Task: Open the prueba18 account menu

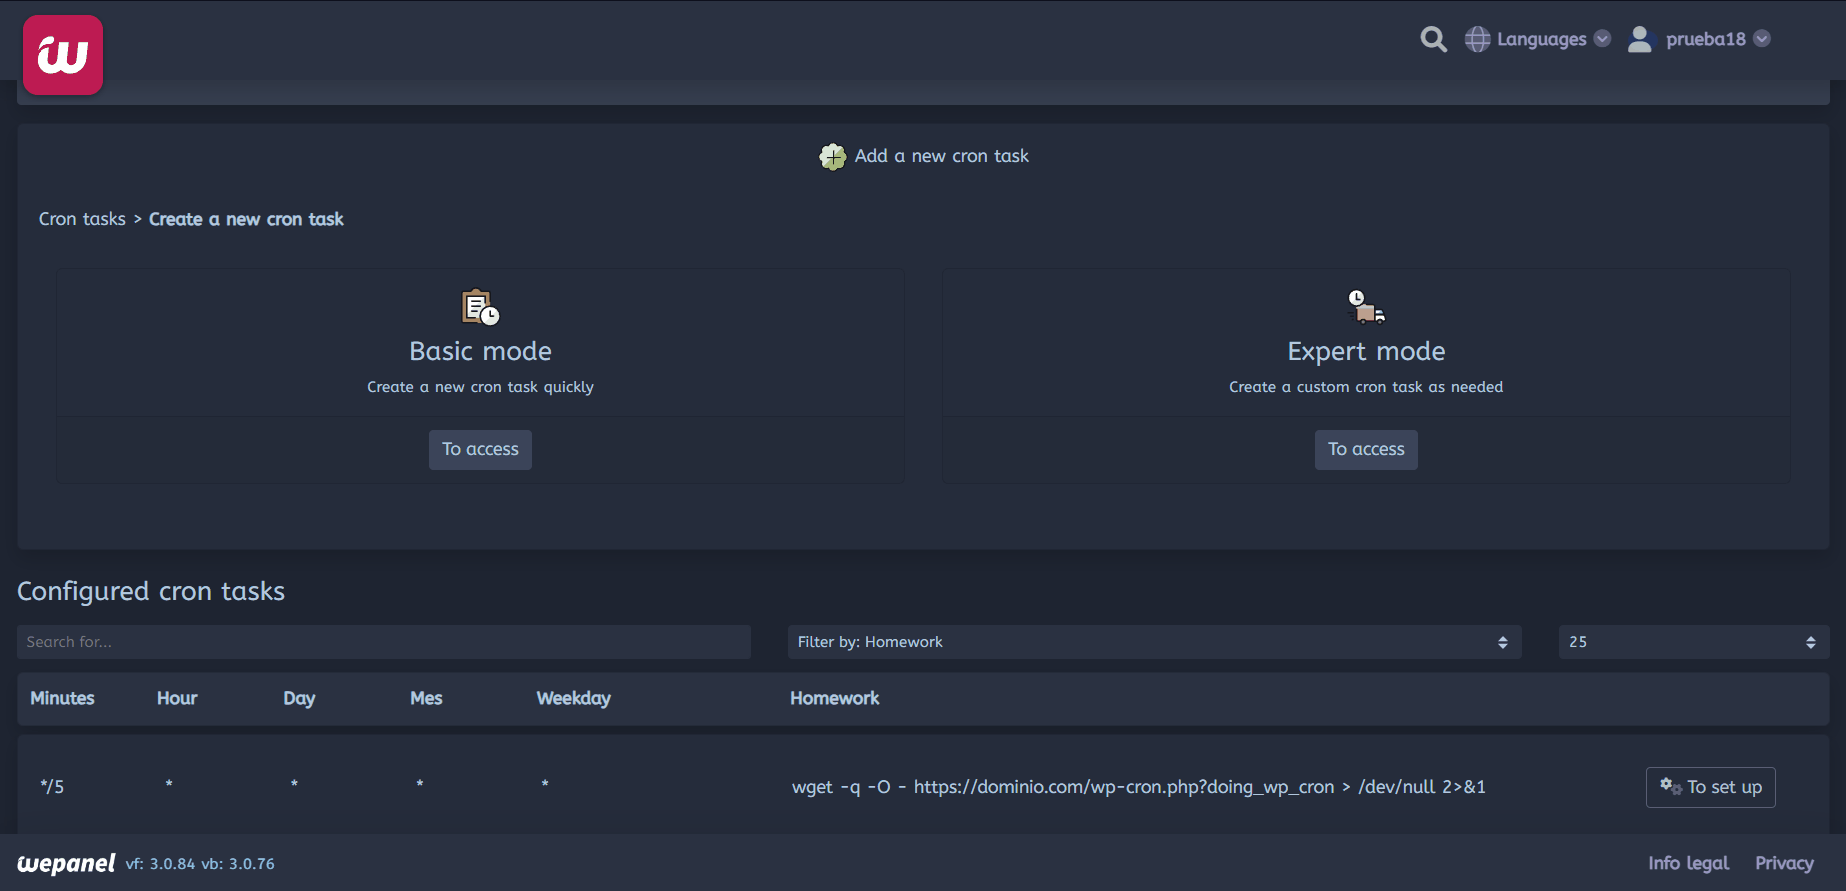Action: tap(1706, 39)
